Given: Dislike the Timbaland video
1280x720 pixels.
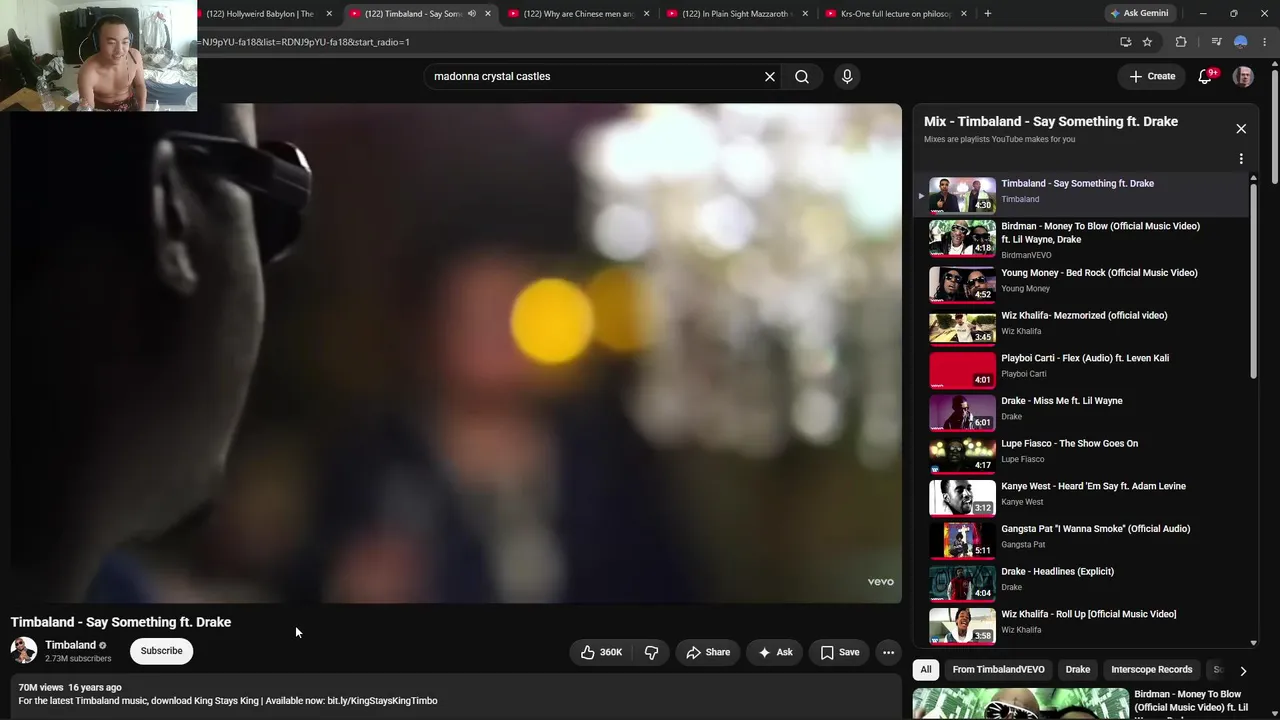Looking at the screenshot, I should pos(651,652).
